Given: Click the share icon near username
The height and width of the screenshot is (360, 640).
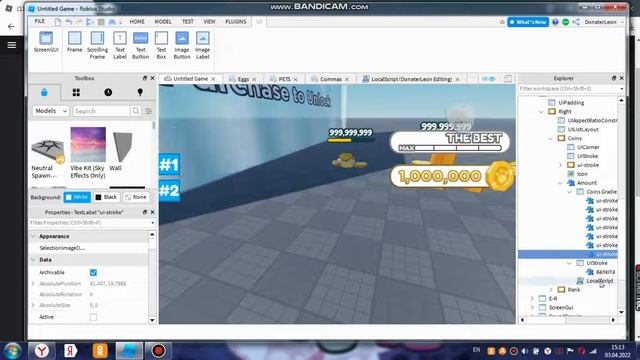Looking at the screenshot, I should 576,22.
